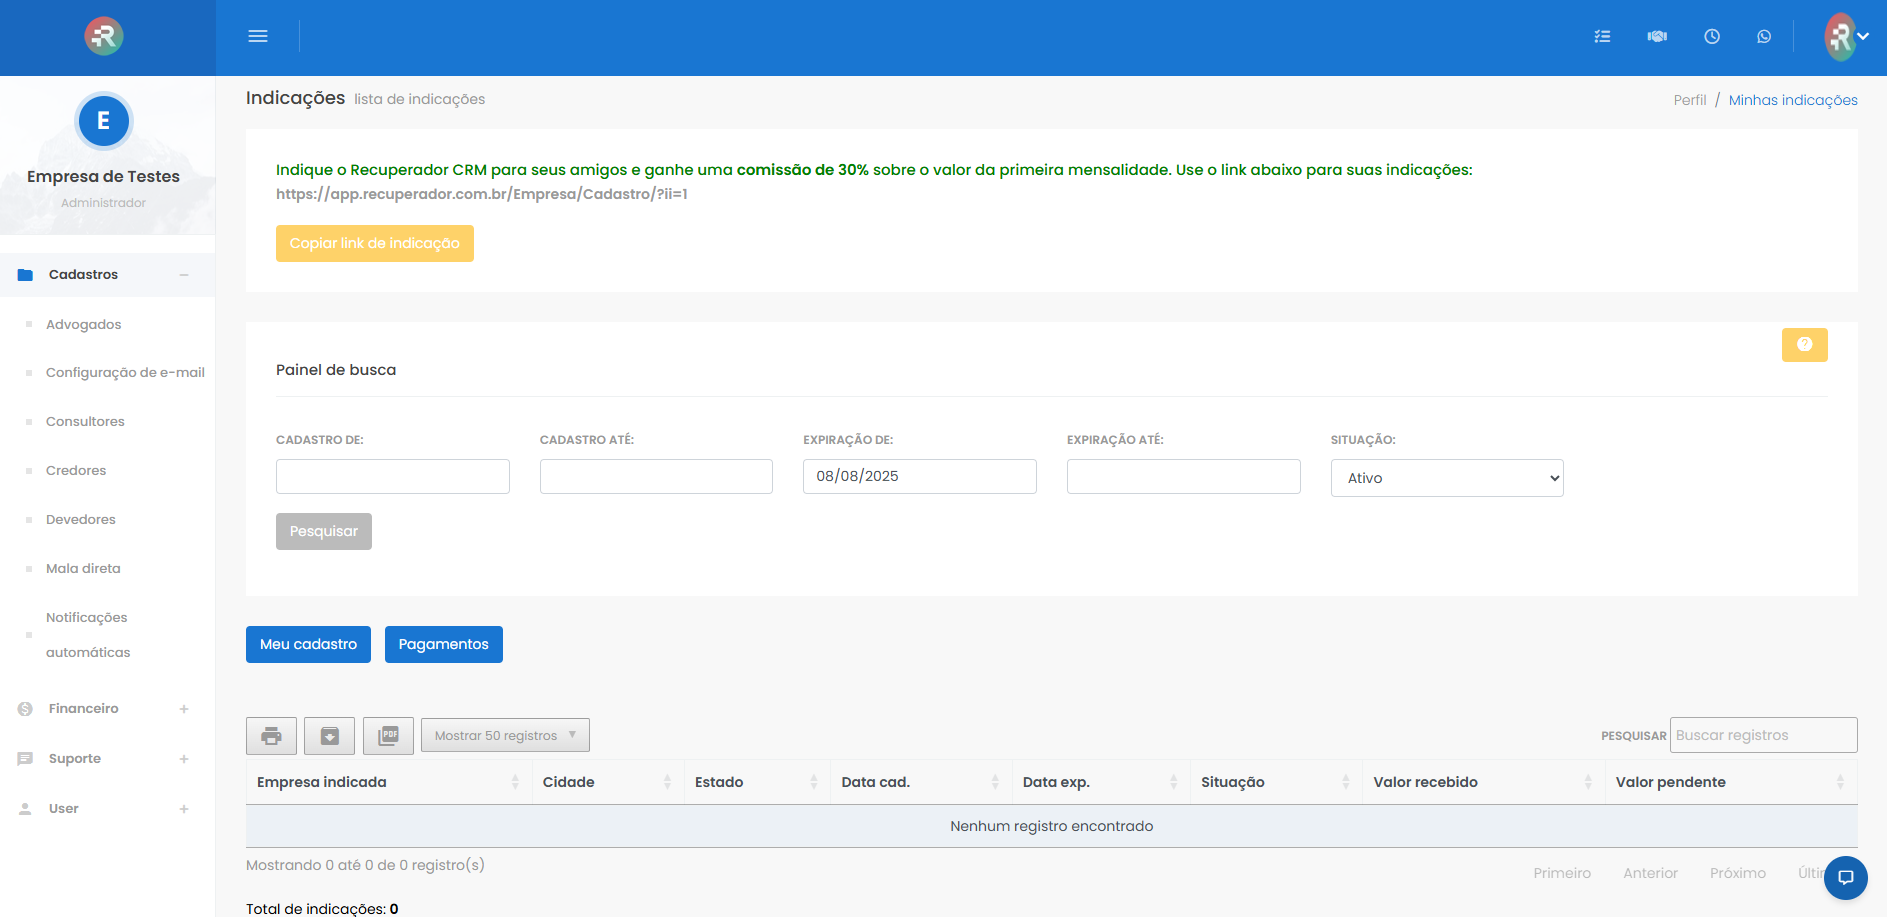Go to Devedores in sidebar
The width and height of the screenshot is (1887, 917).
point(81,520)
